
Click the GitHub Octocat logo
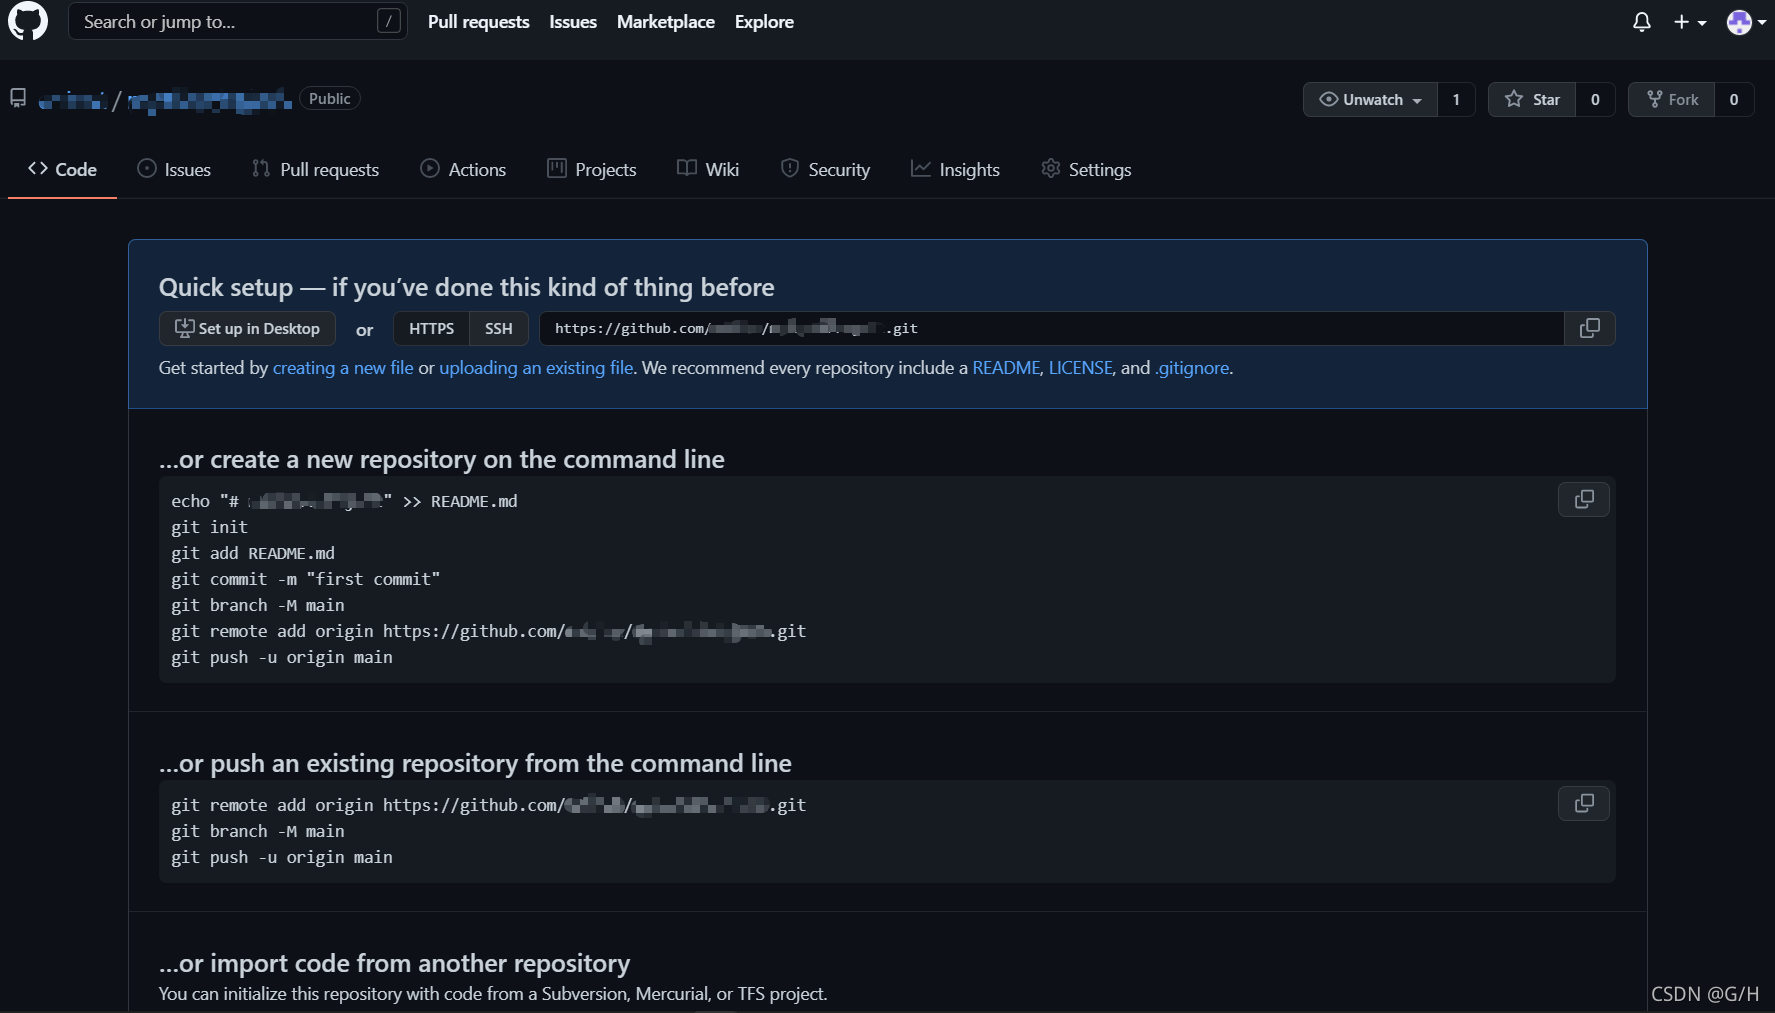tap(28, 21)
